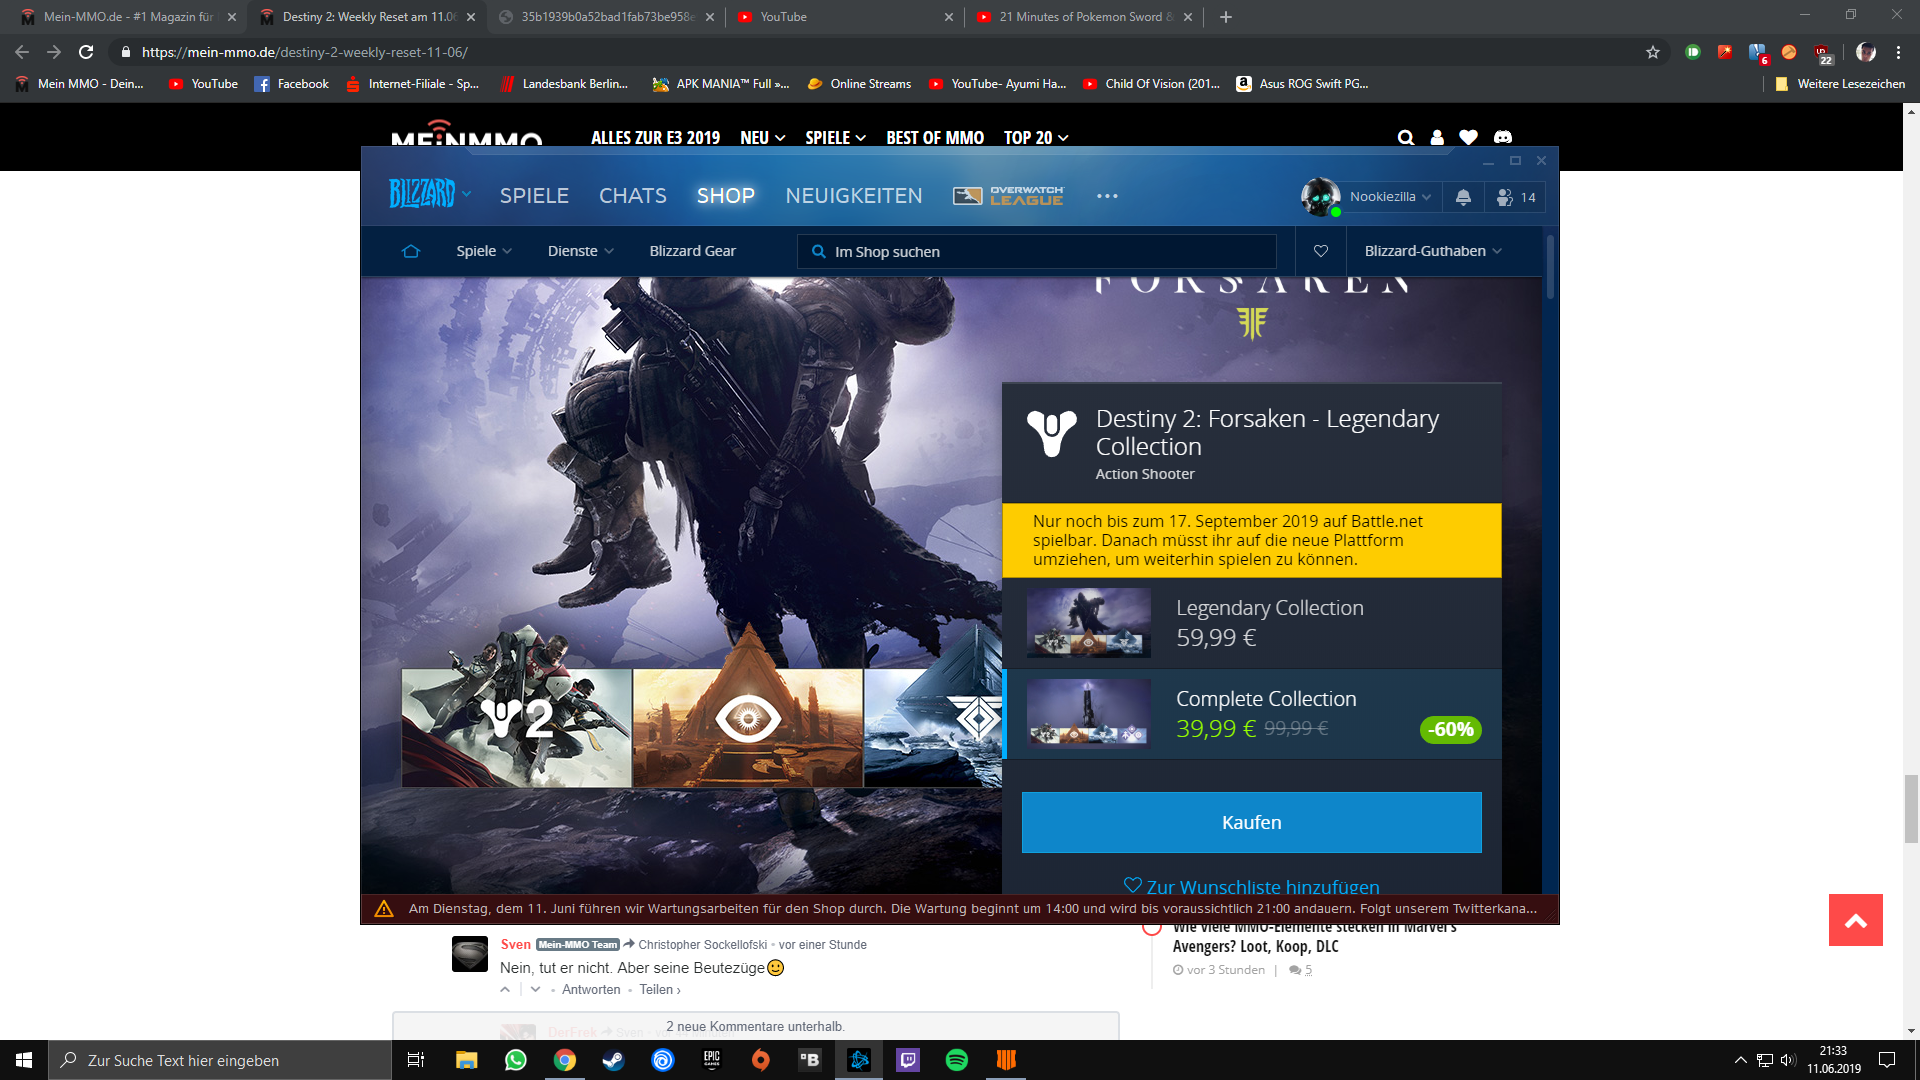Image resolution: width=1920 pixels, height=1080 pixels.
Task: Open the MeinMMO Discord icon
Action: tap(1503, 138)
